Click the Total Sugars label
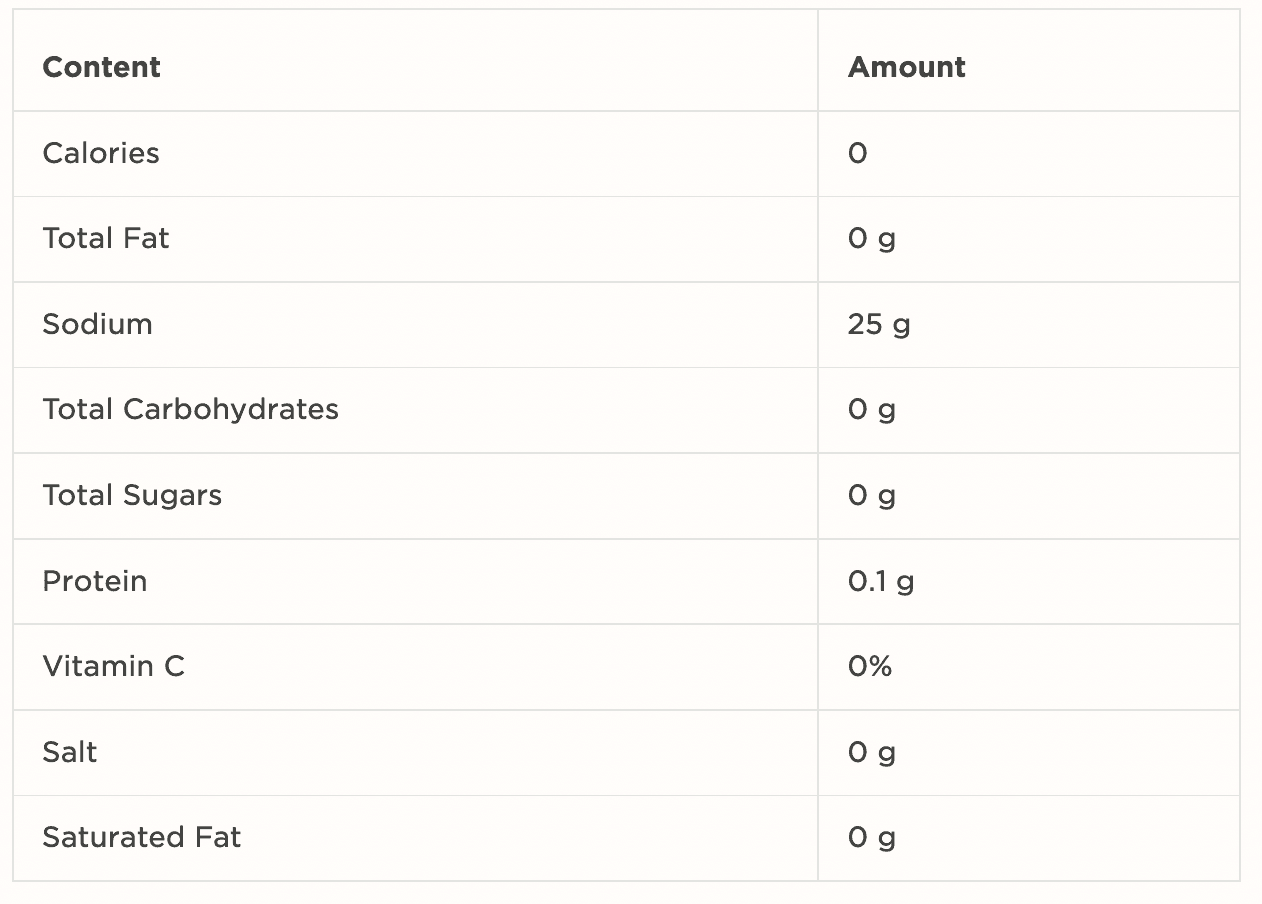1262x904 pixels. pyautogui.click(x=132, y=496)
